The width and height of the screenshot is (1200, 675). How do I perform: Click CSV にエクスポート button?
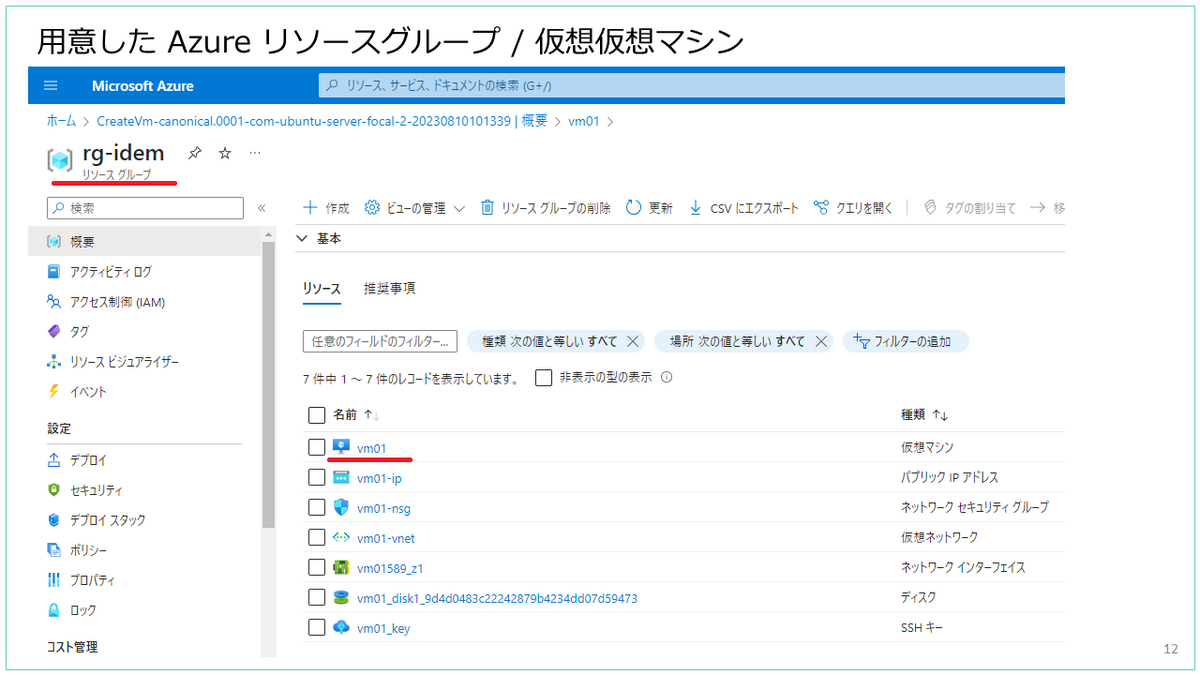(x=744, y=208)
